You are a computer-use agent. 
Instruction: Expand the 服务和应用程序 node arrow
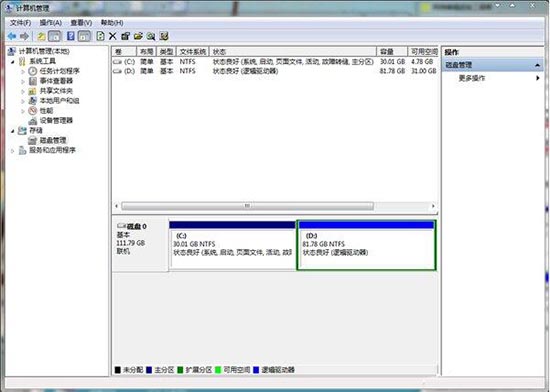[13, 151]
